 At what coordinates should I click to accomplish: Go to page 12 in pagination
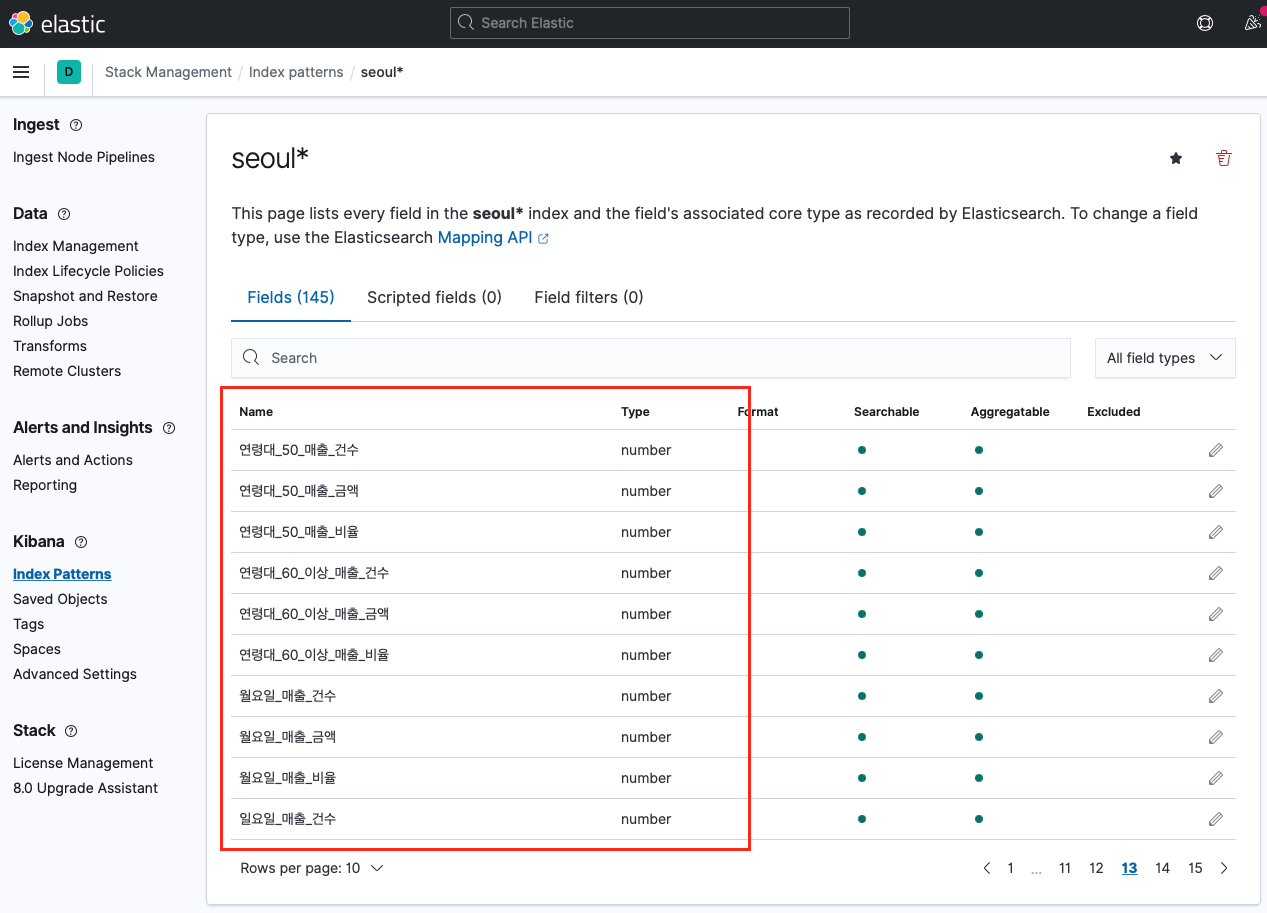click(1097, 868)
